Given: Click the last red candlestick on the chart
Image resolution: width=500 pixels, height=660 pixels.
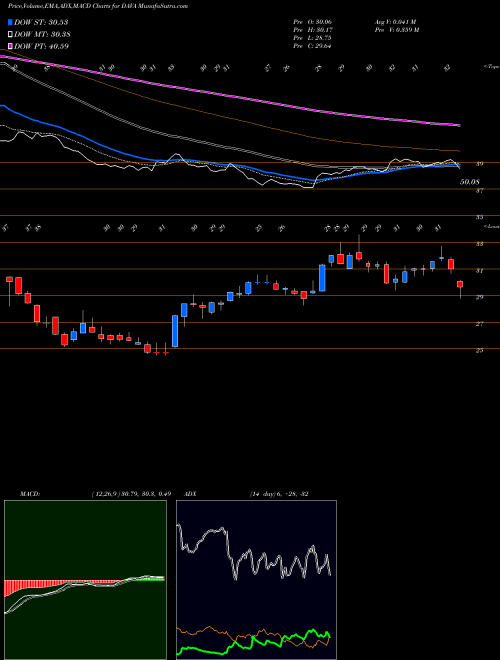Looking at the screenshot, I should click(x=460, y=285).
